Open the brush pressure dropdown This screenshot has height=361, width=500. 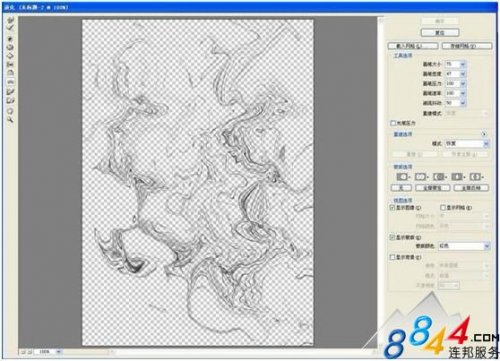pyautogui.click(x=463, y=83)
